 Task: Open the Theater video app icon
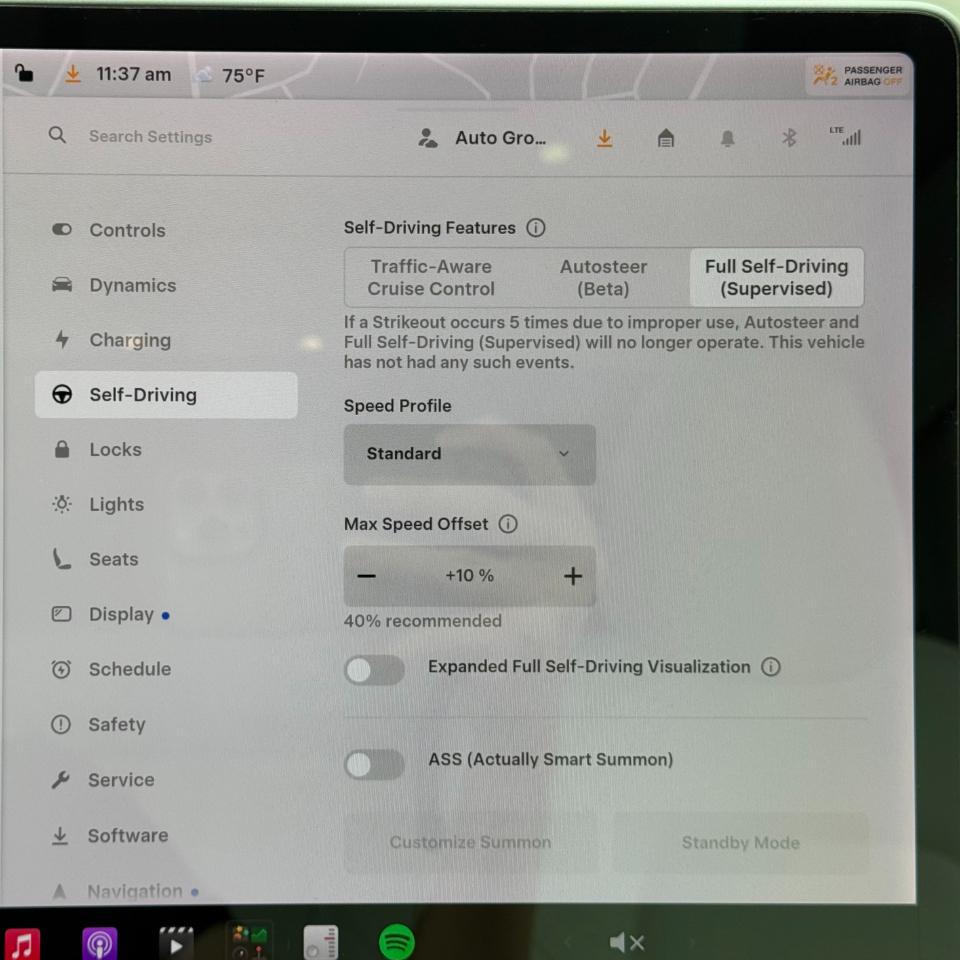click(176, 943)
